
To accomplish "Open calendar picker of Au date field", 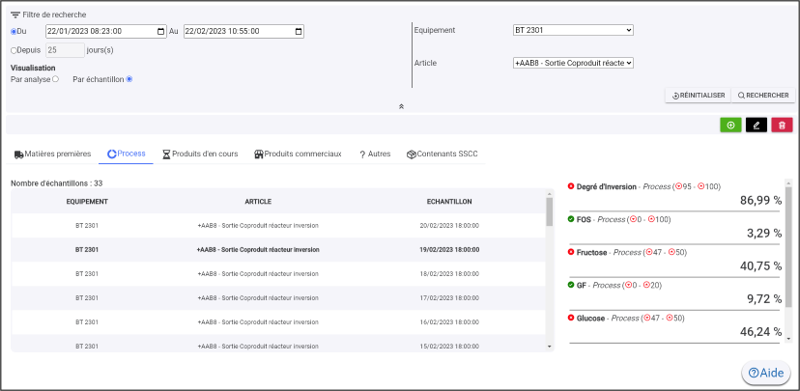I will [298, 31].
